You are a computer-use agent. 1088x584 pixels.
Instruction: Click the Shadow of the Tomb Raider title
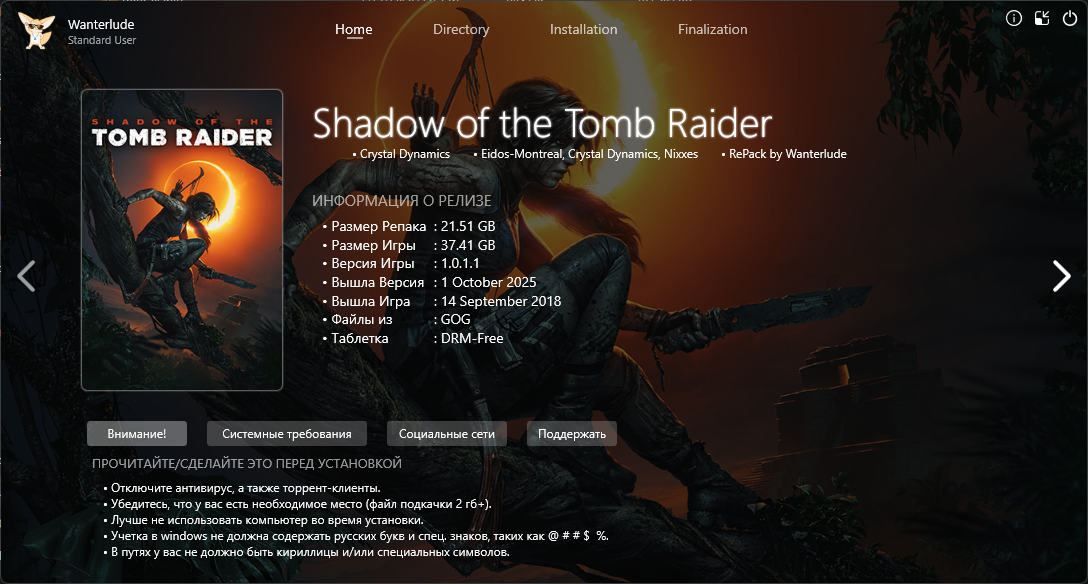coord(542,123)
